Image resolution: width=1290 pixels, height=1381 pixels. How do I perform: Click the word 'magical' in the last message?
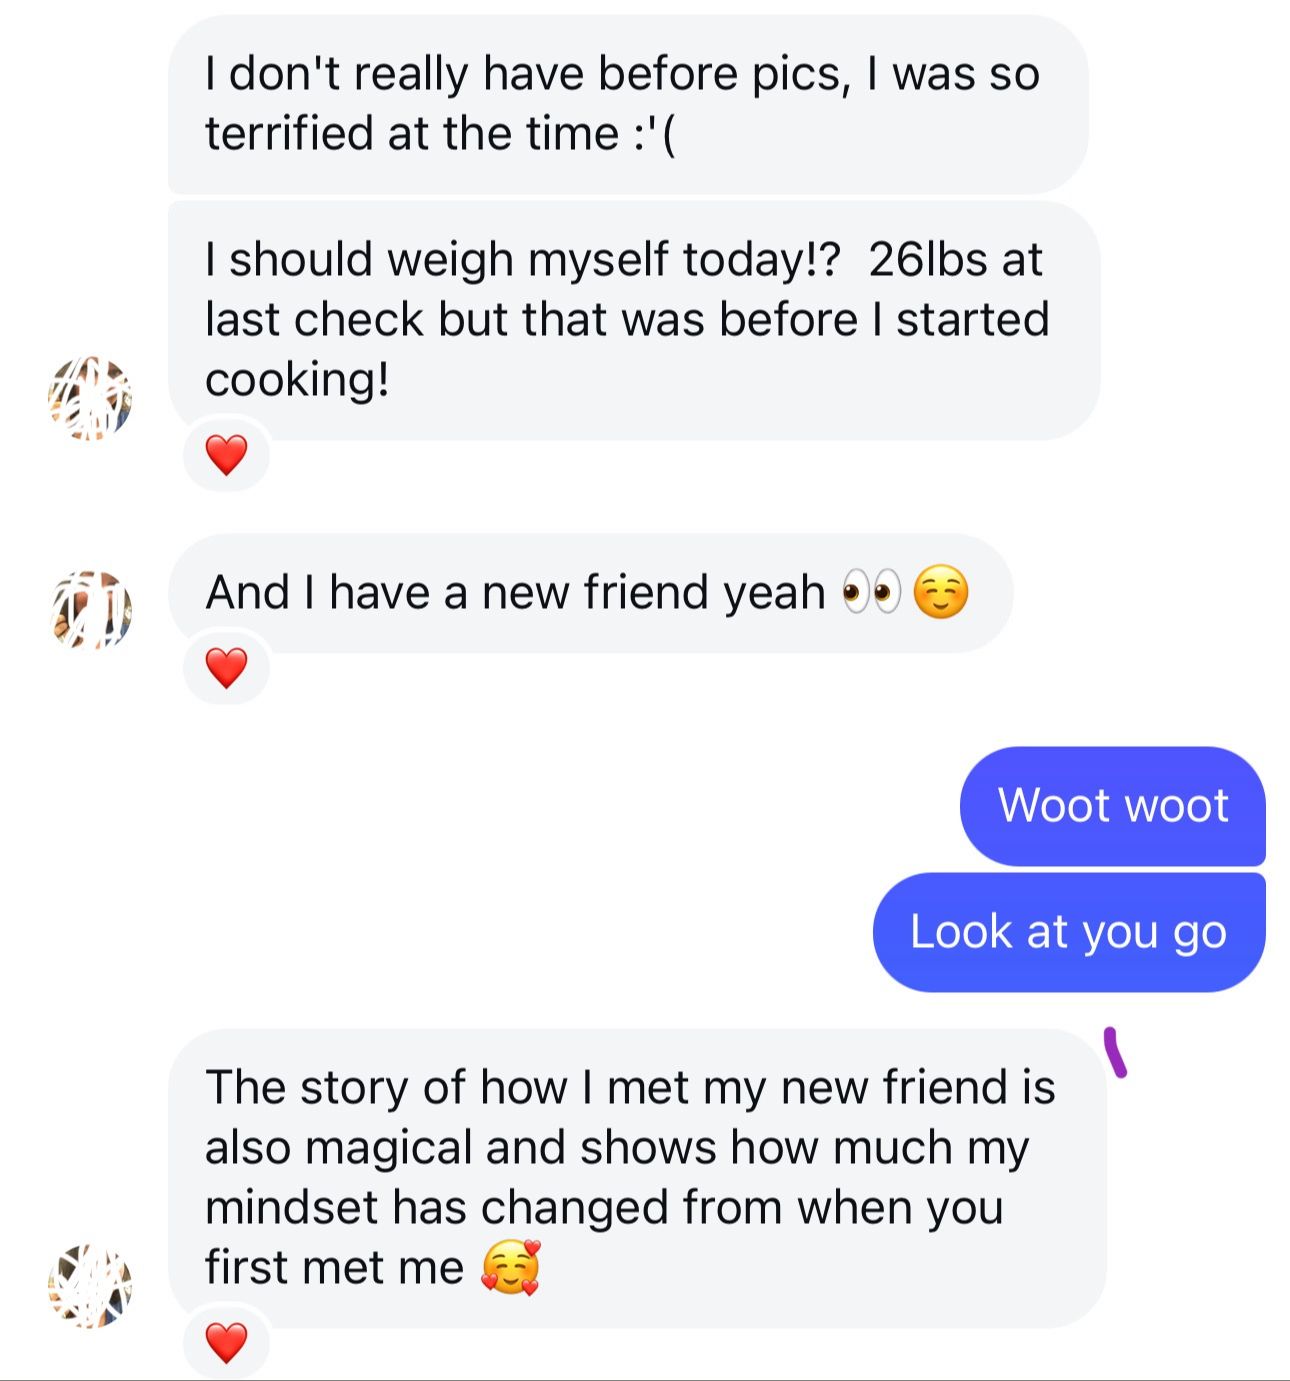coord(388,1148)
